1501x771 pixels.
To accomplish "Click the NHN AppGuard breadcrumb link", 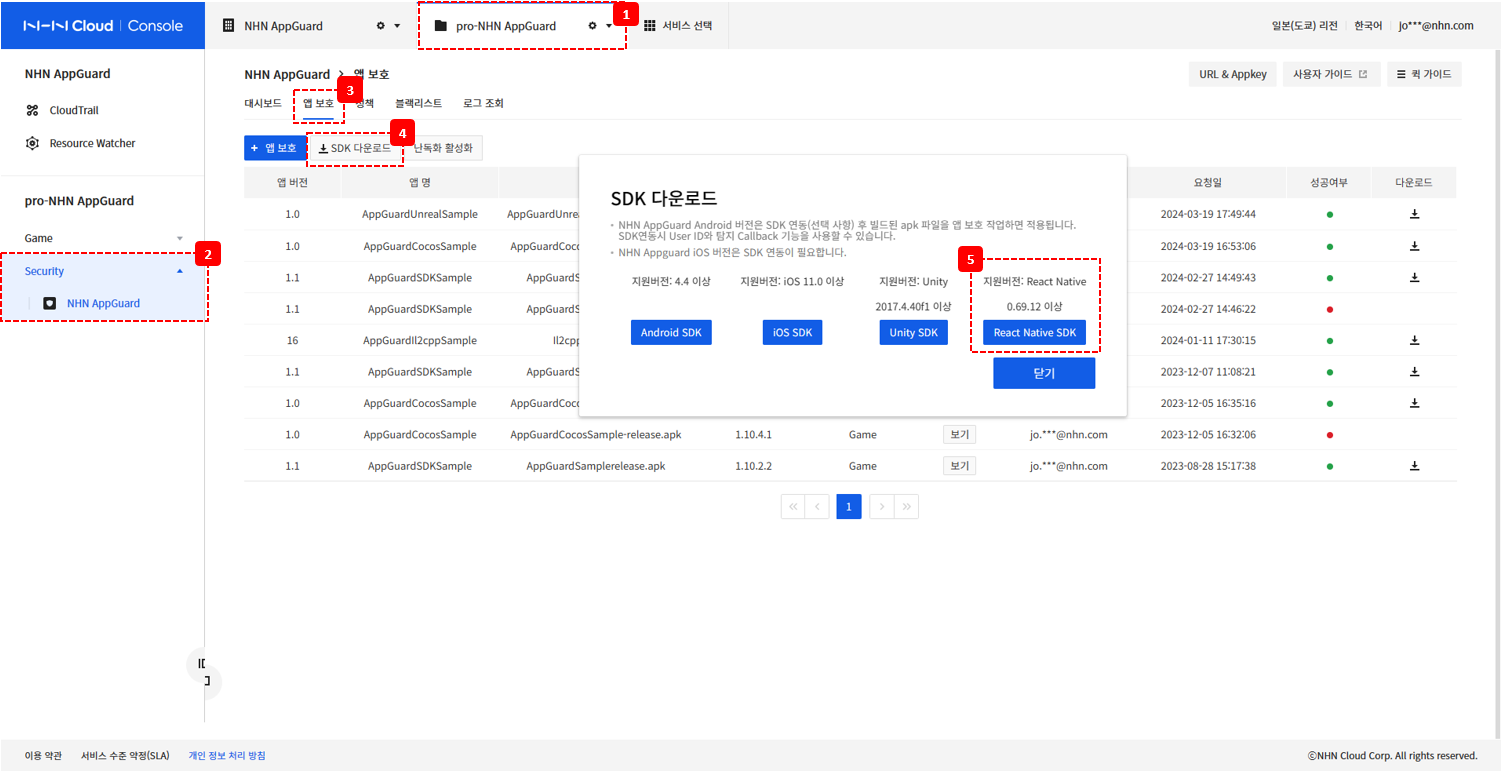I will coord(287,75).
